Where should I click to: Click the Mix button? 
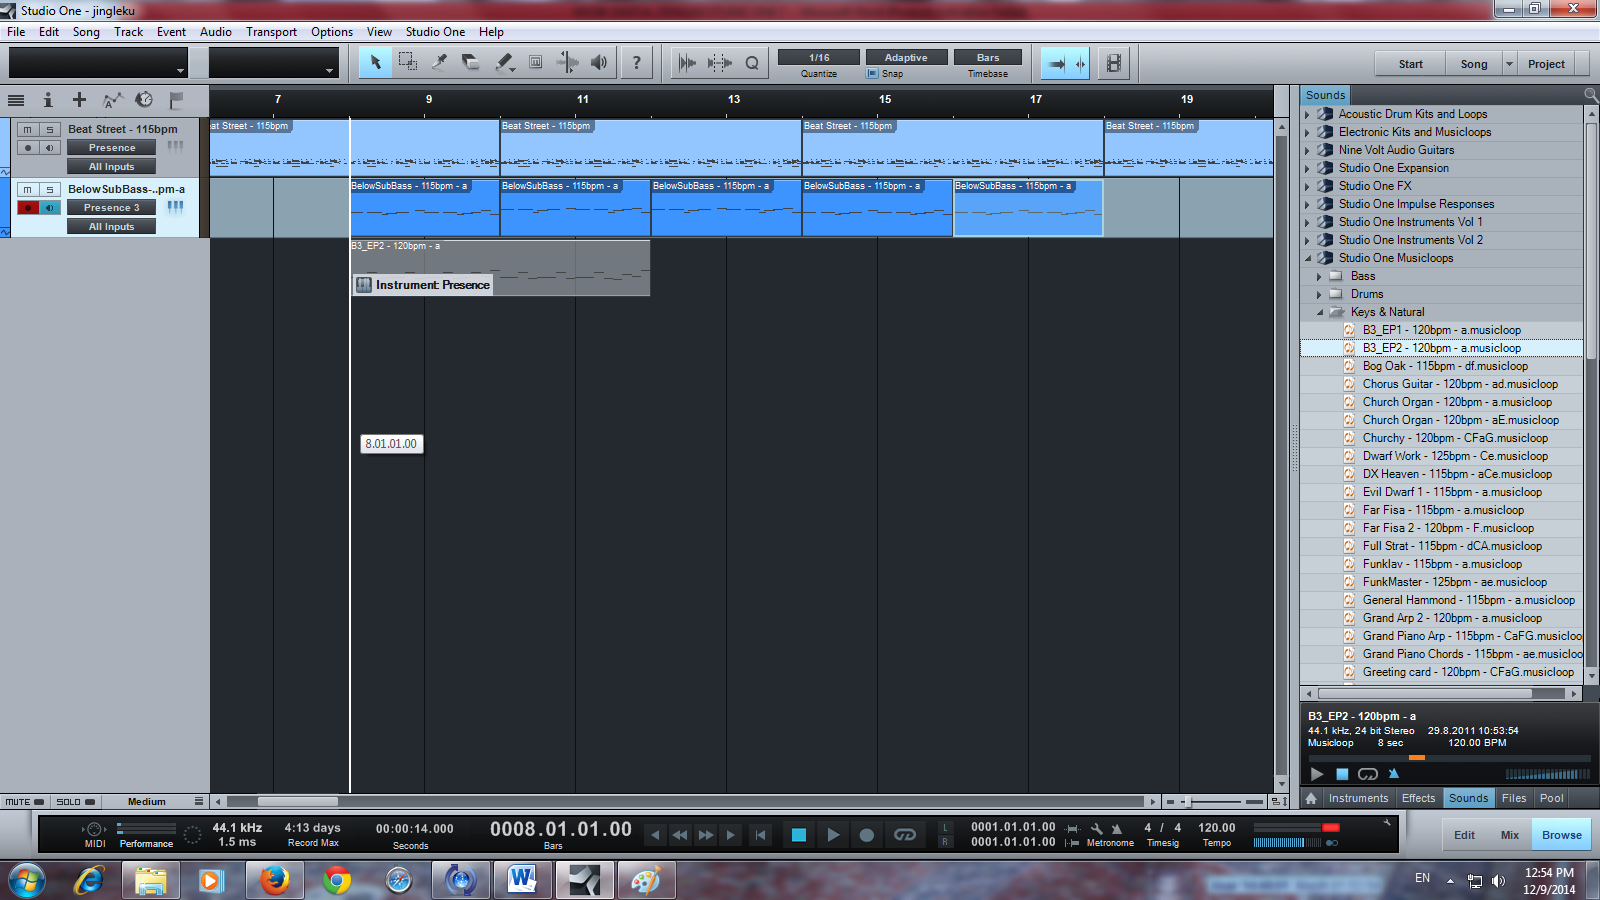1509,835
